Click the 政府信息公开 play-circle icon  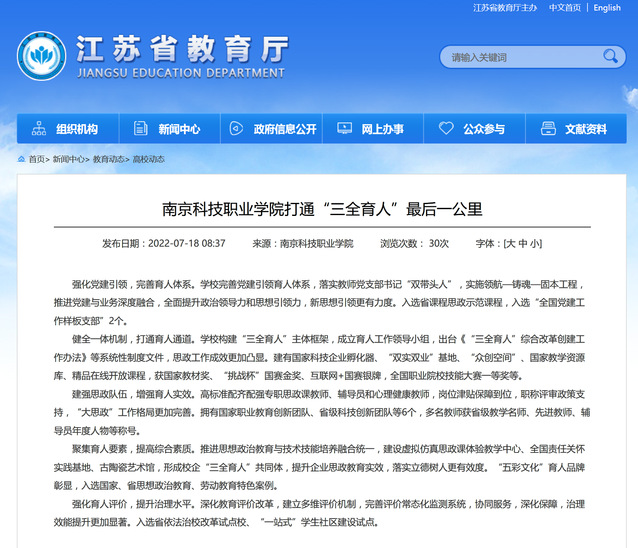(236, 128)
